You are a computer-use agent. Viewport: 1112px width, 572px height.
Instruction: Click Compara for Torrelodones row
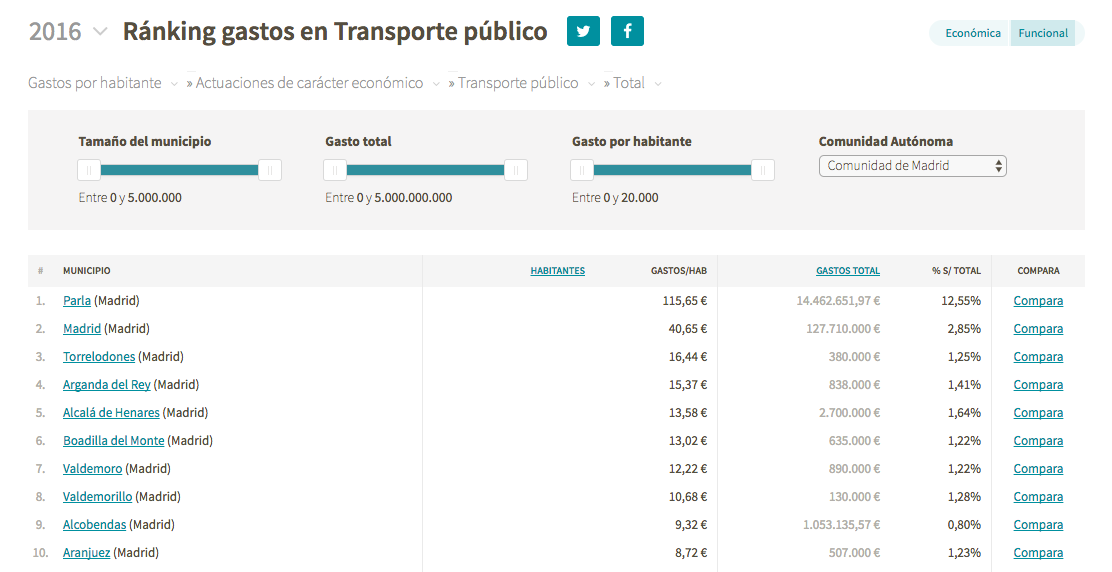pyautogui.click(x=1038, y=357)
